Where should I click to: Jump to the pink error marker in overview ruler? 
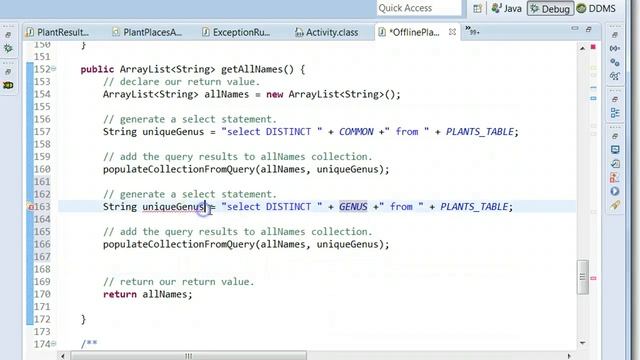593,278
